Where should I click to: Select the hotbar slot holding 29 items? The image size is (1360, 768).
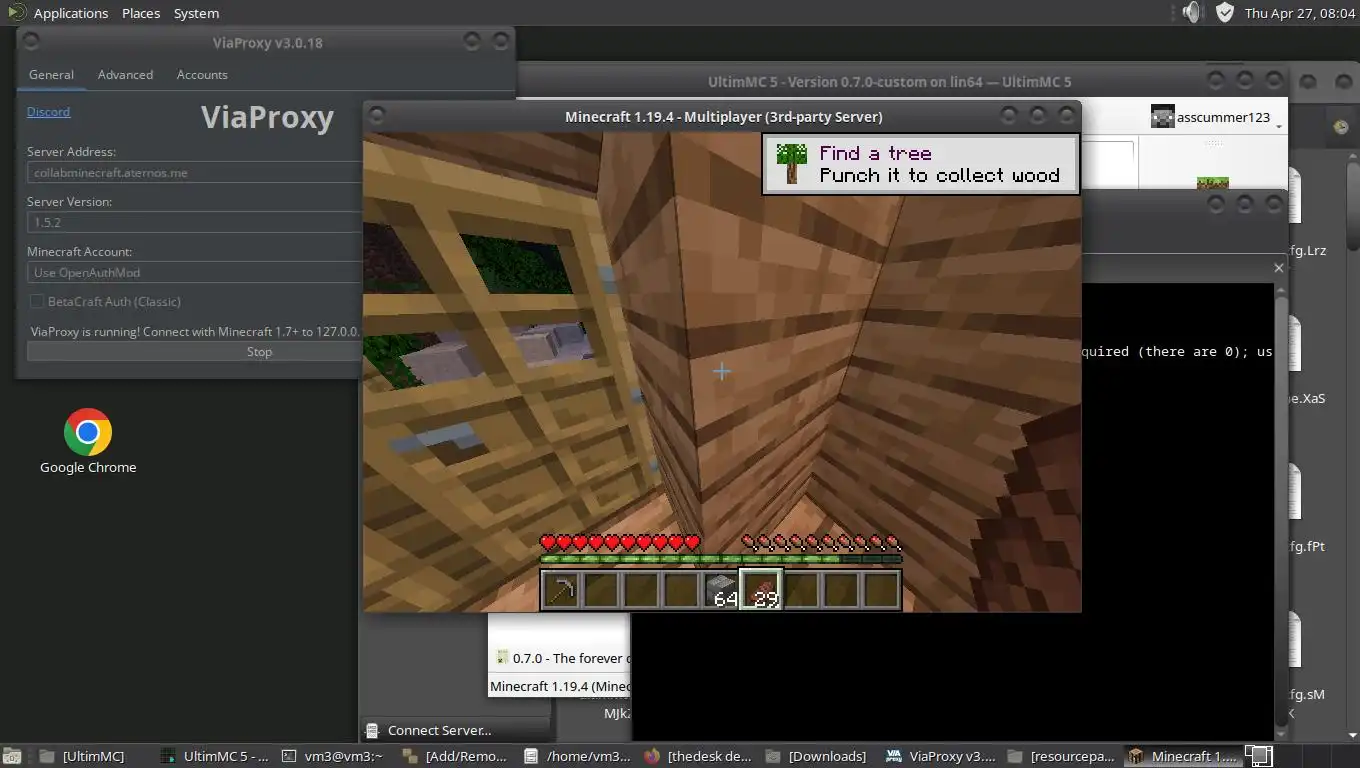(761, 590)
